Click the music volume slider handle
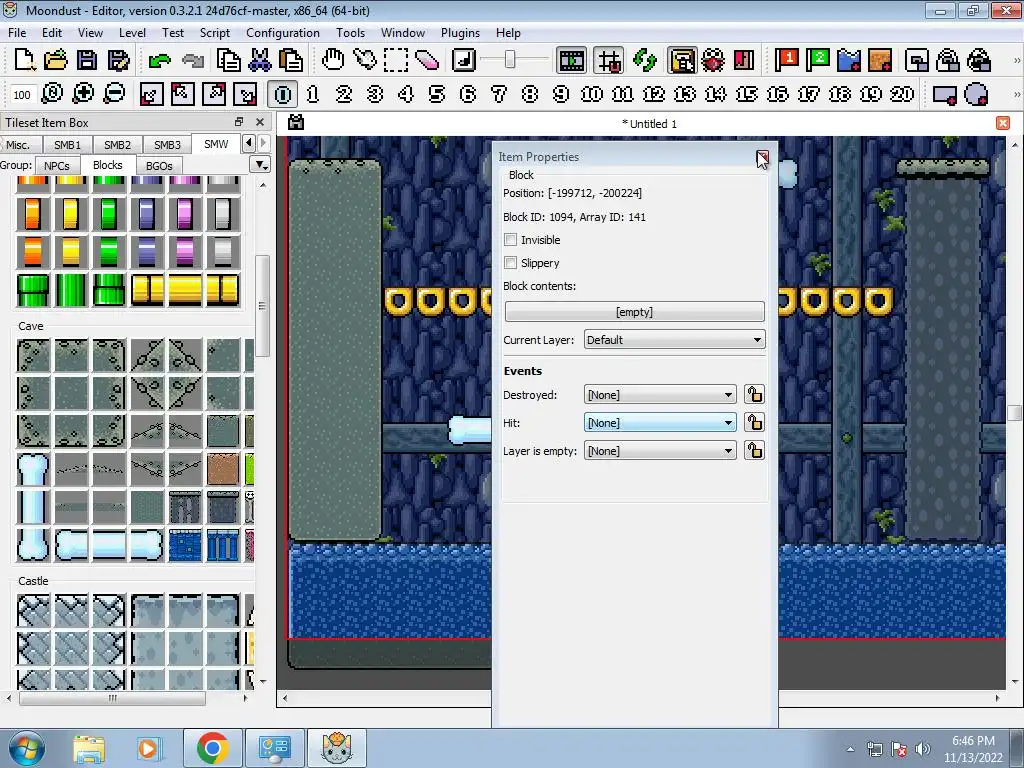Image resolution: width=1024 pixels, height=768 pixels. pos(510,60)
